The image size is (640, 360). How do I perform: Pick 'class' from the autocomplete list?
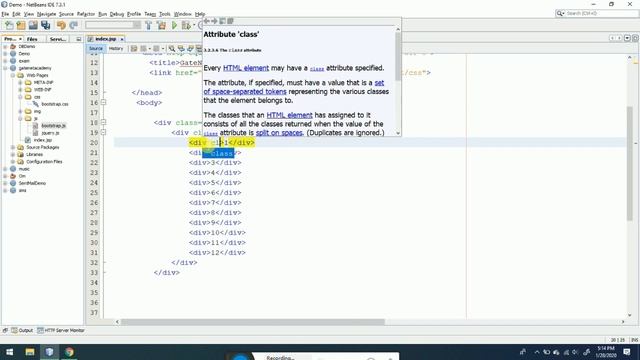219,153
